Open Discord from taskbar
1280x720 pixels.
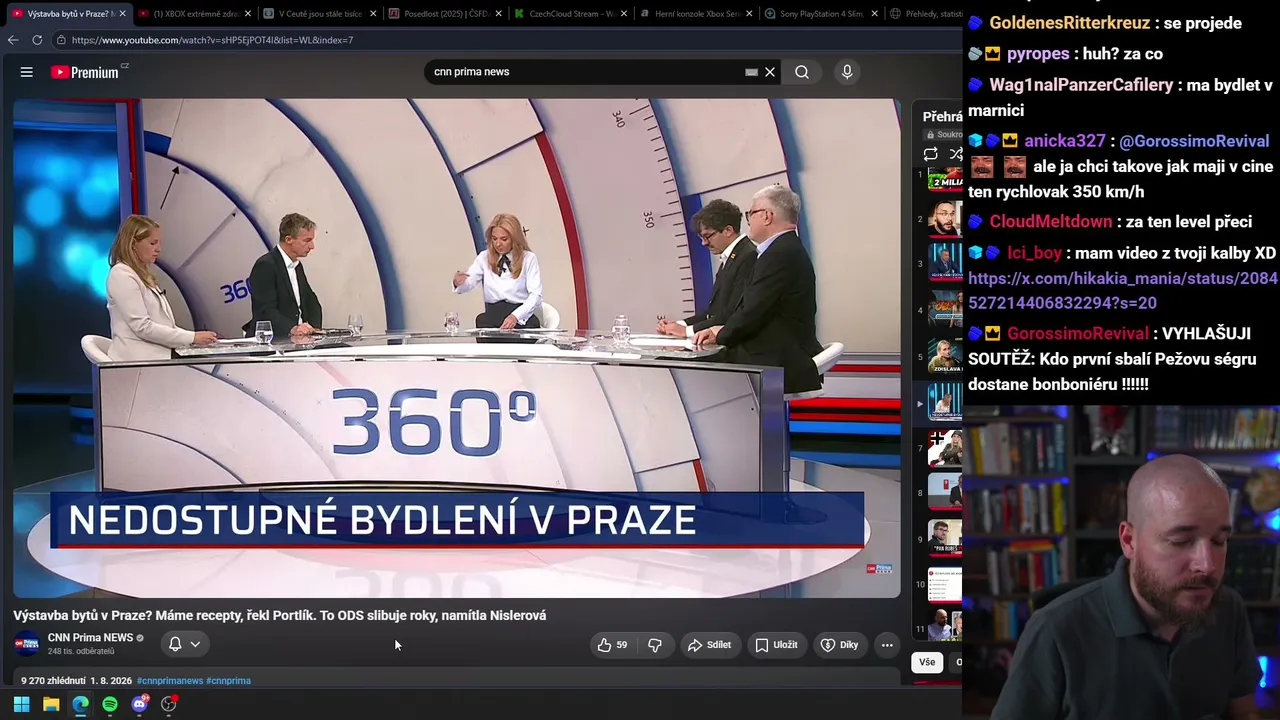(139, 704)
